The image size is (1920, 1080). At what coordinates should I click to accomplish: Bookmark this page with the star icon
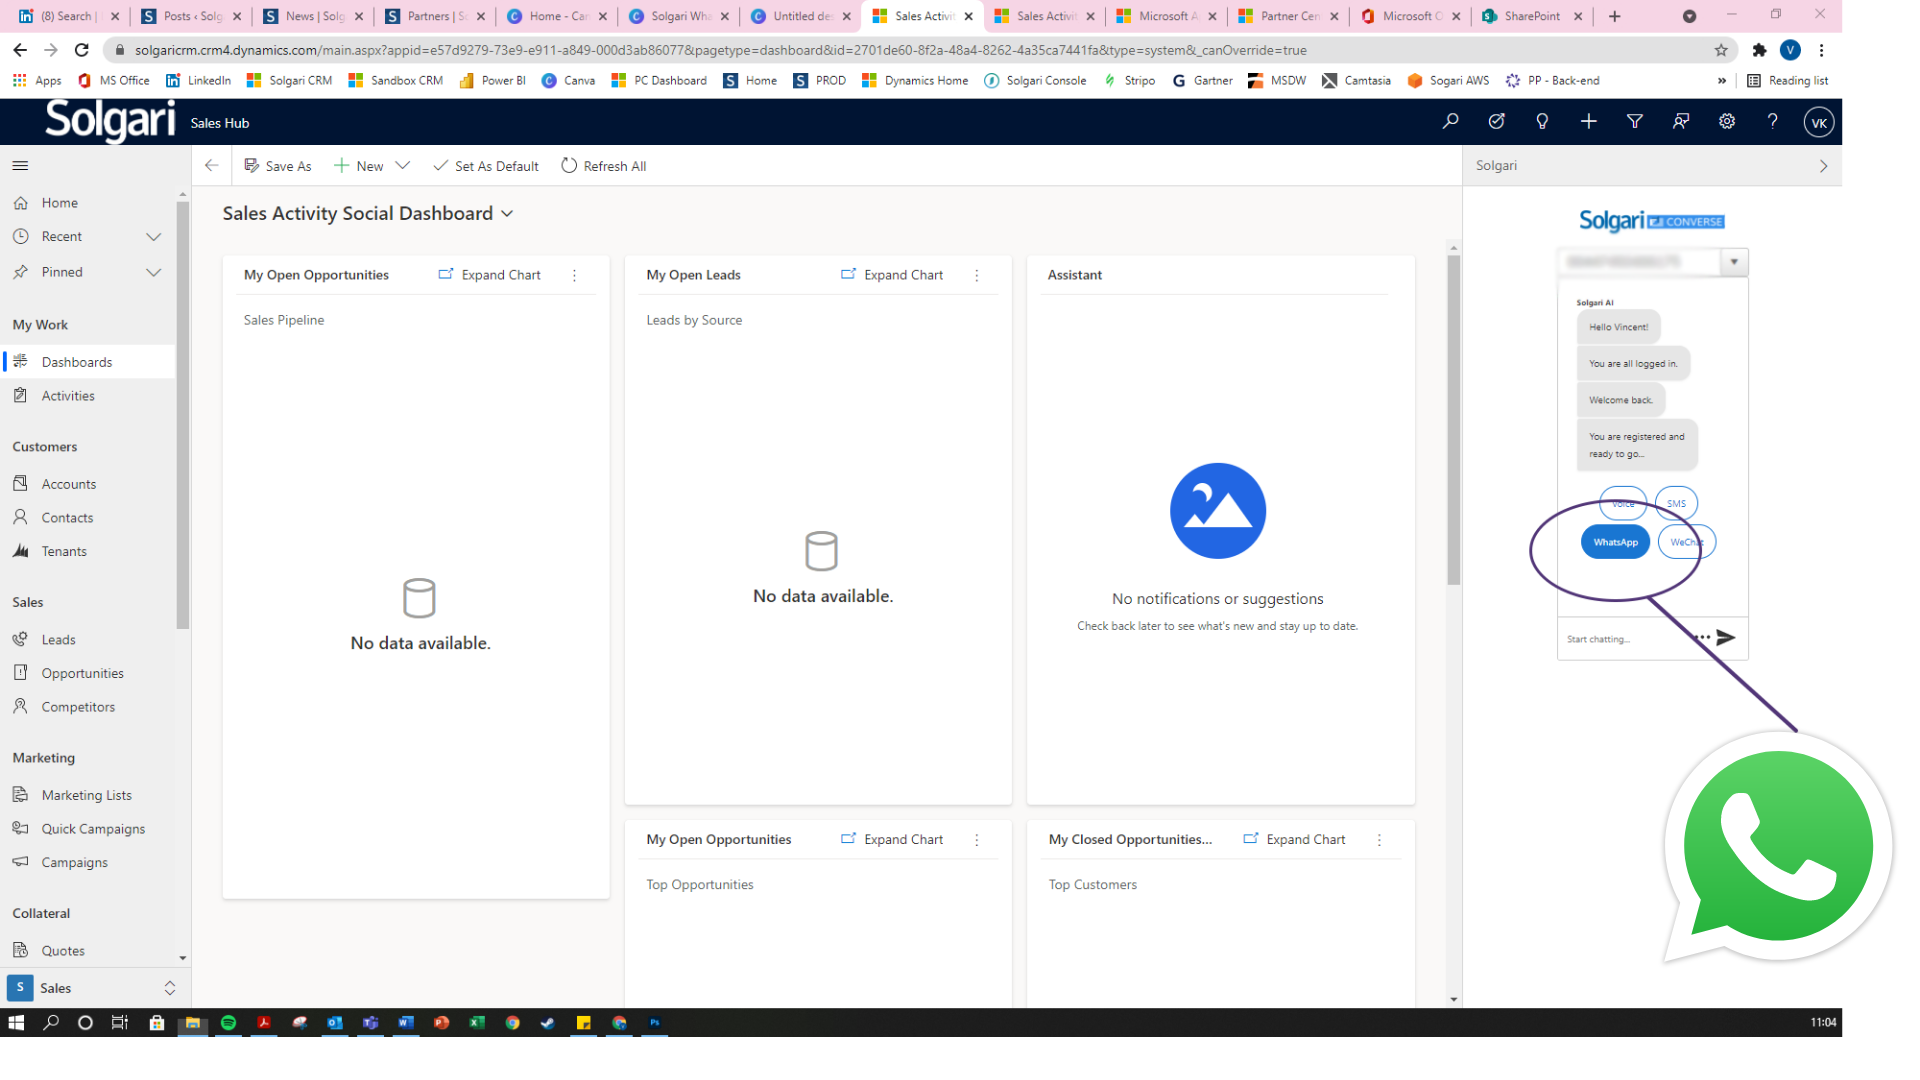tap(1721, 50)
